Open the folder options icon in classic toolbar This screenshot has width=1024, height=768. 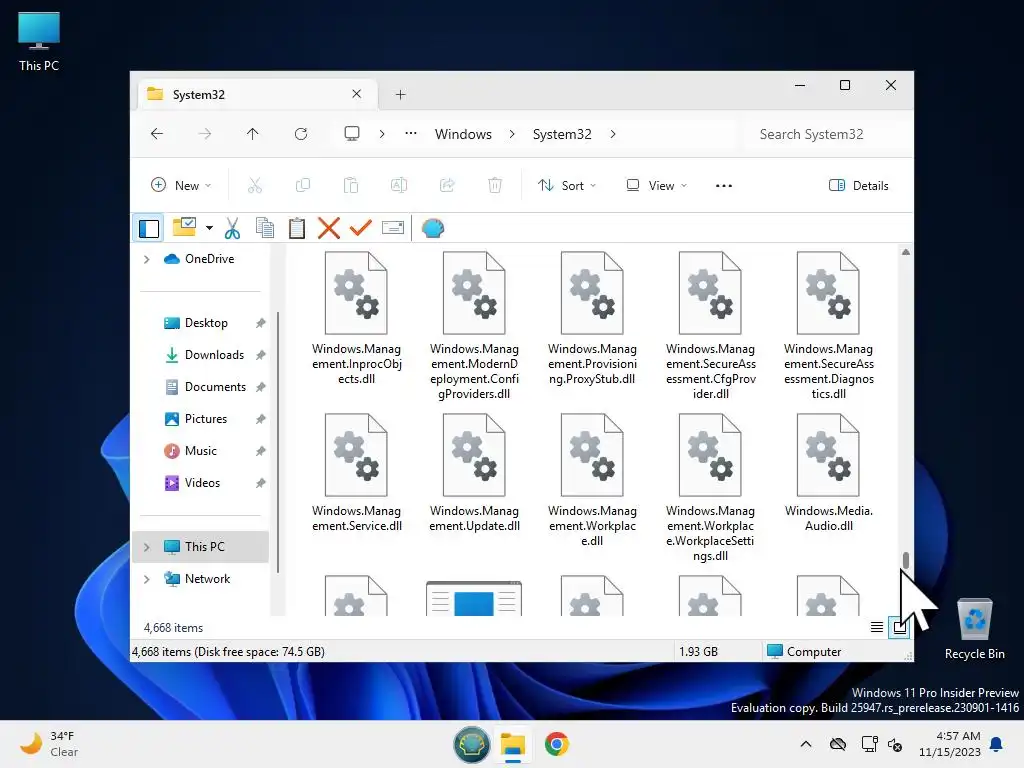point(184,227)
